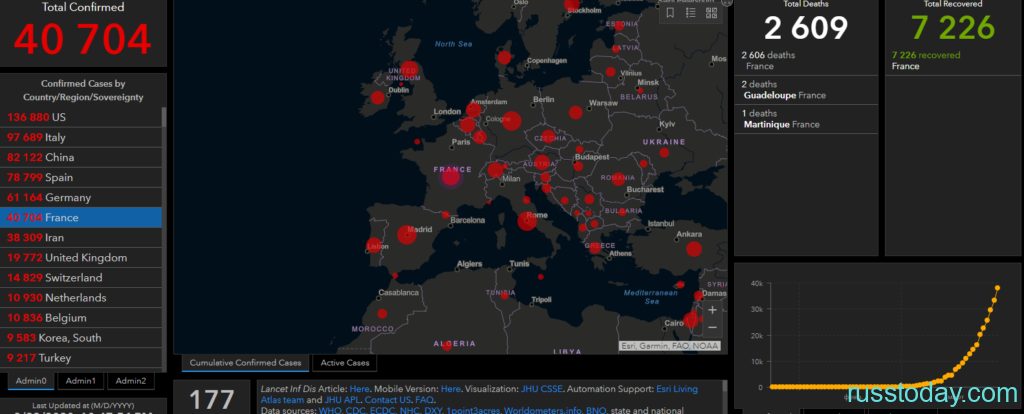
Task: Select Netherlands in the country list
Action: coord(81,298)
